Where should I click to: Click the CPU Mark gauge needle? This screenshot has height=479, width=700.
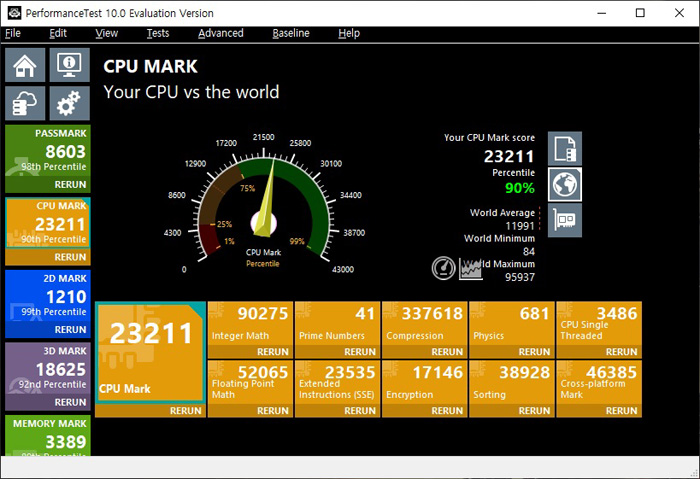[267, 199]
